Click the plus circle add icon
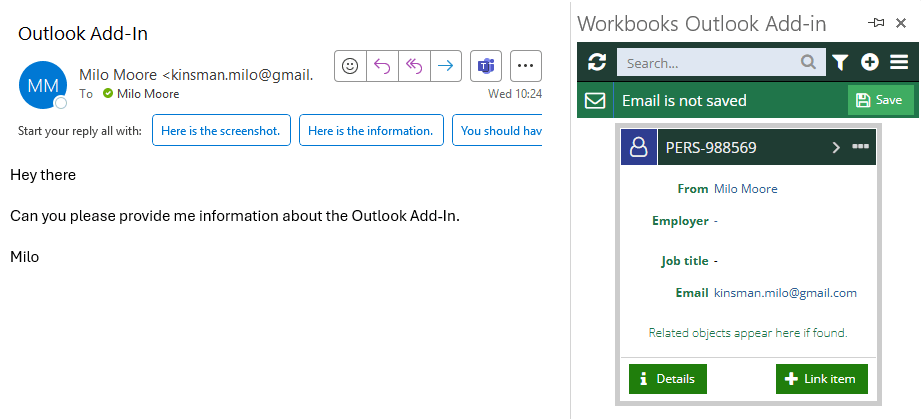Viewport: 921px width, 419px height. click(x=870, y=62)
